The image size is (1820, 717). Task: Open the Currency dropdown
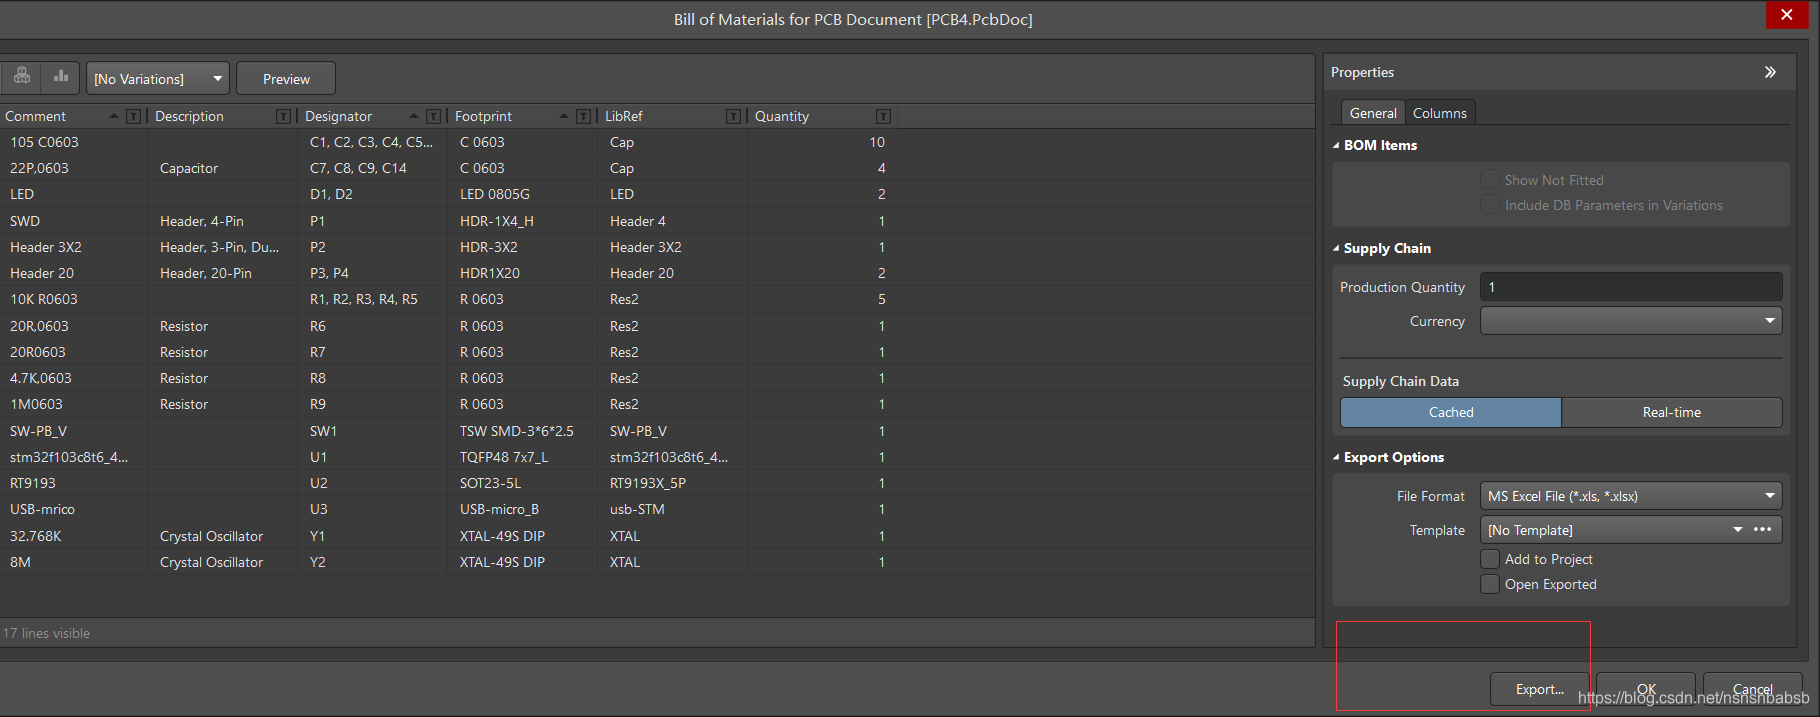point(1631,321)
